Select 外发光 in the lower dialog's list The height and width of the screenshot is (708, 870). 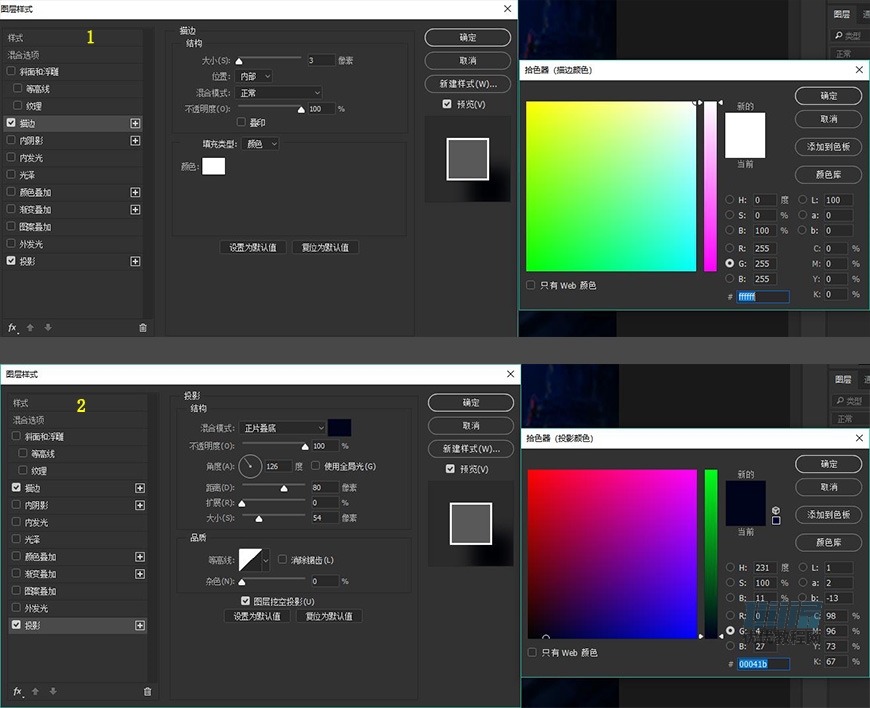point(34,608)
